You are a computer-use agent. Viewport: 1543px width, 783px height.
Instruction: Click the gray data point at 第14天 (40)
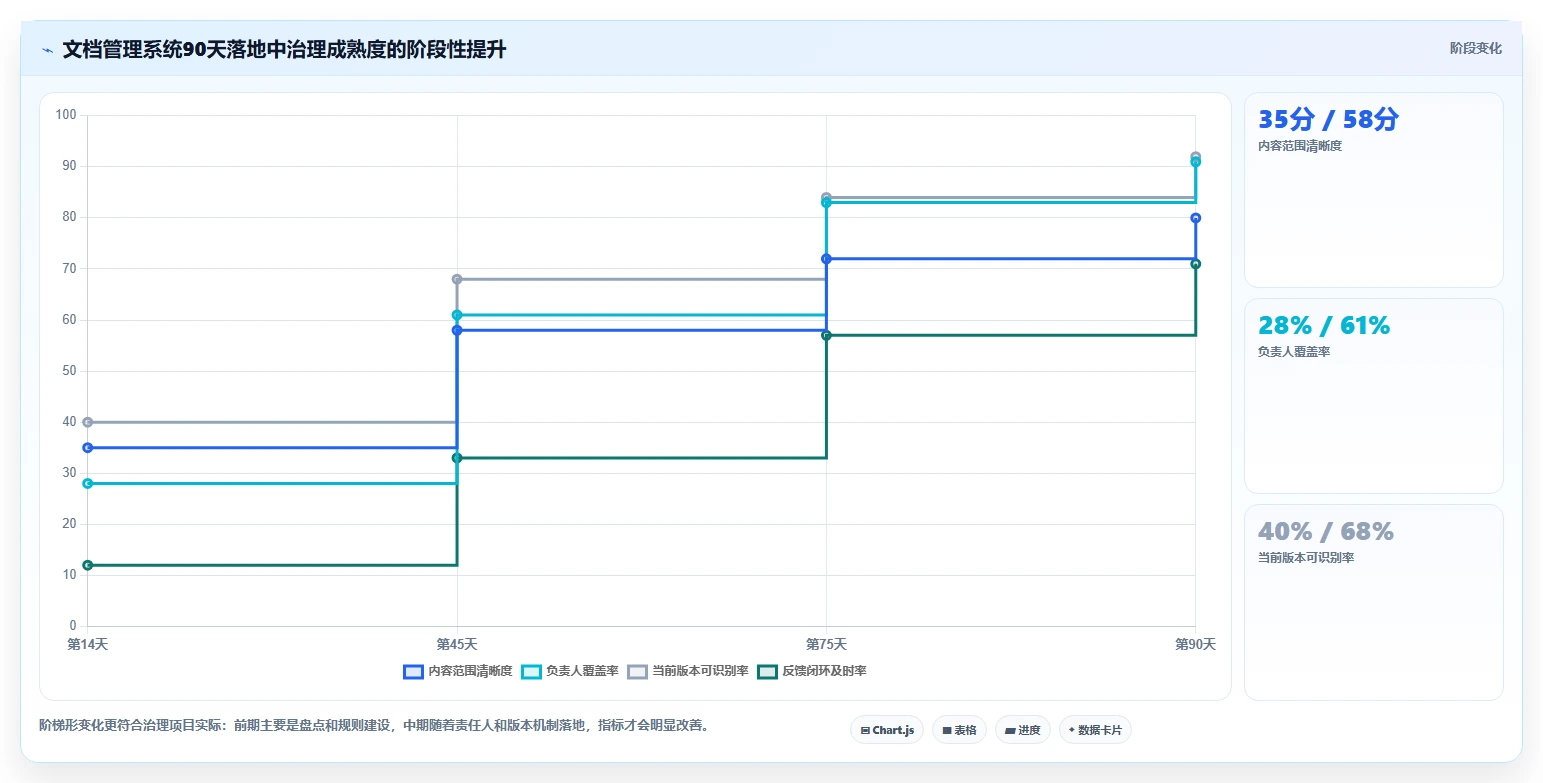(87, 422)
